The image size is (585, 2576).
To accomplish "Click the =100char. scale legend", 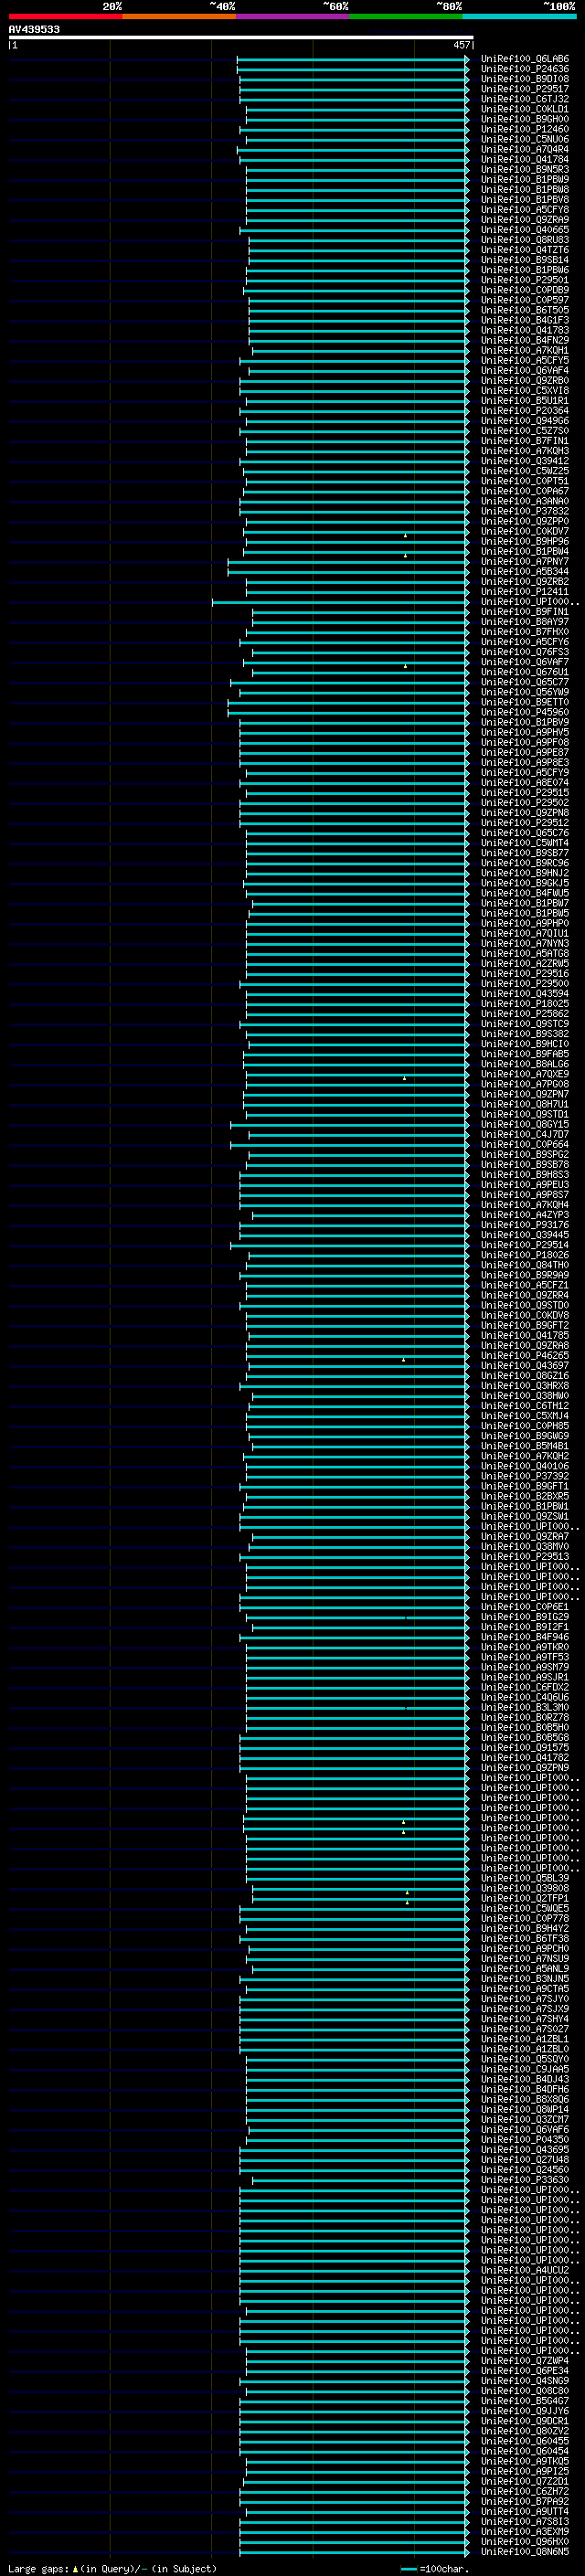I will pyautogui.click(x=434, y=2568).
